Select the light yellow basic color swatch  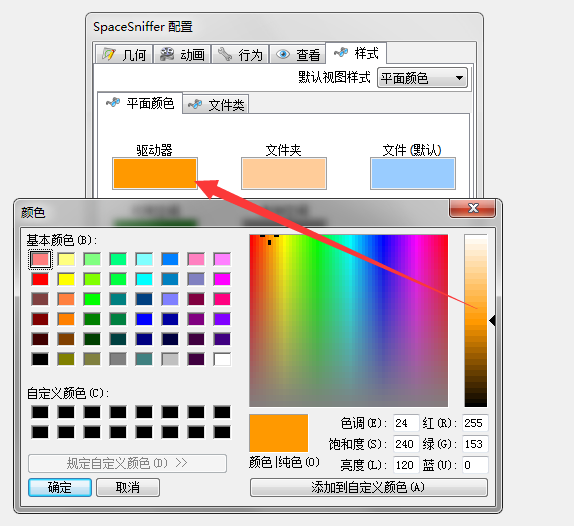pos(66,260)
